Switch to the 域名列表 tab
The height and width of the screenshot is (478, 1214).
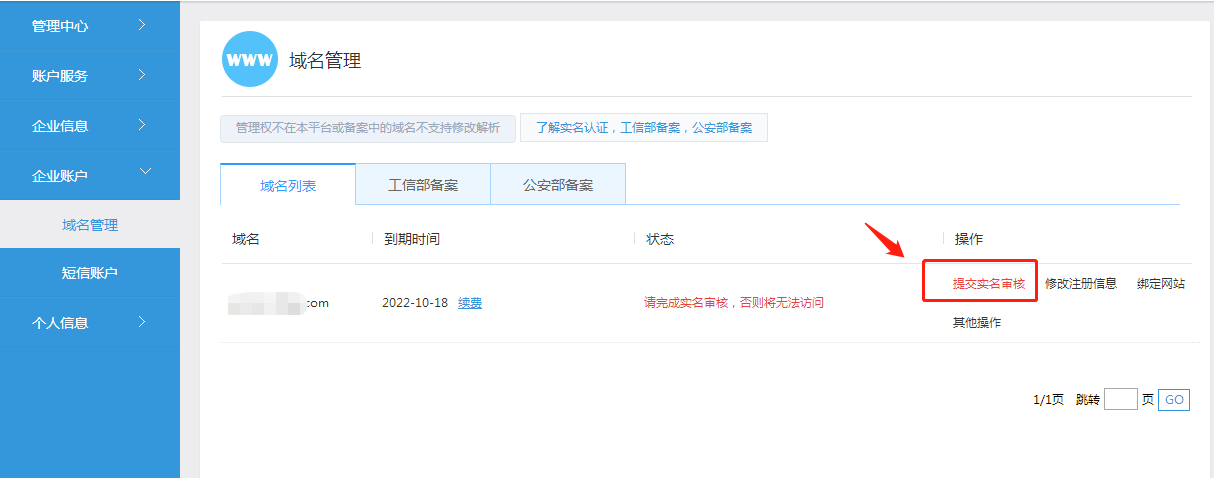pyautogui.click(x=288, y=186)
